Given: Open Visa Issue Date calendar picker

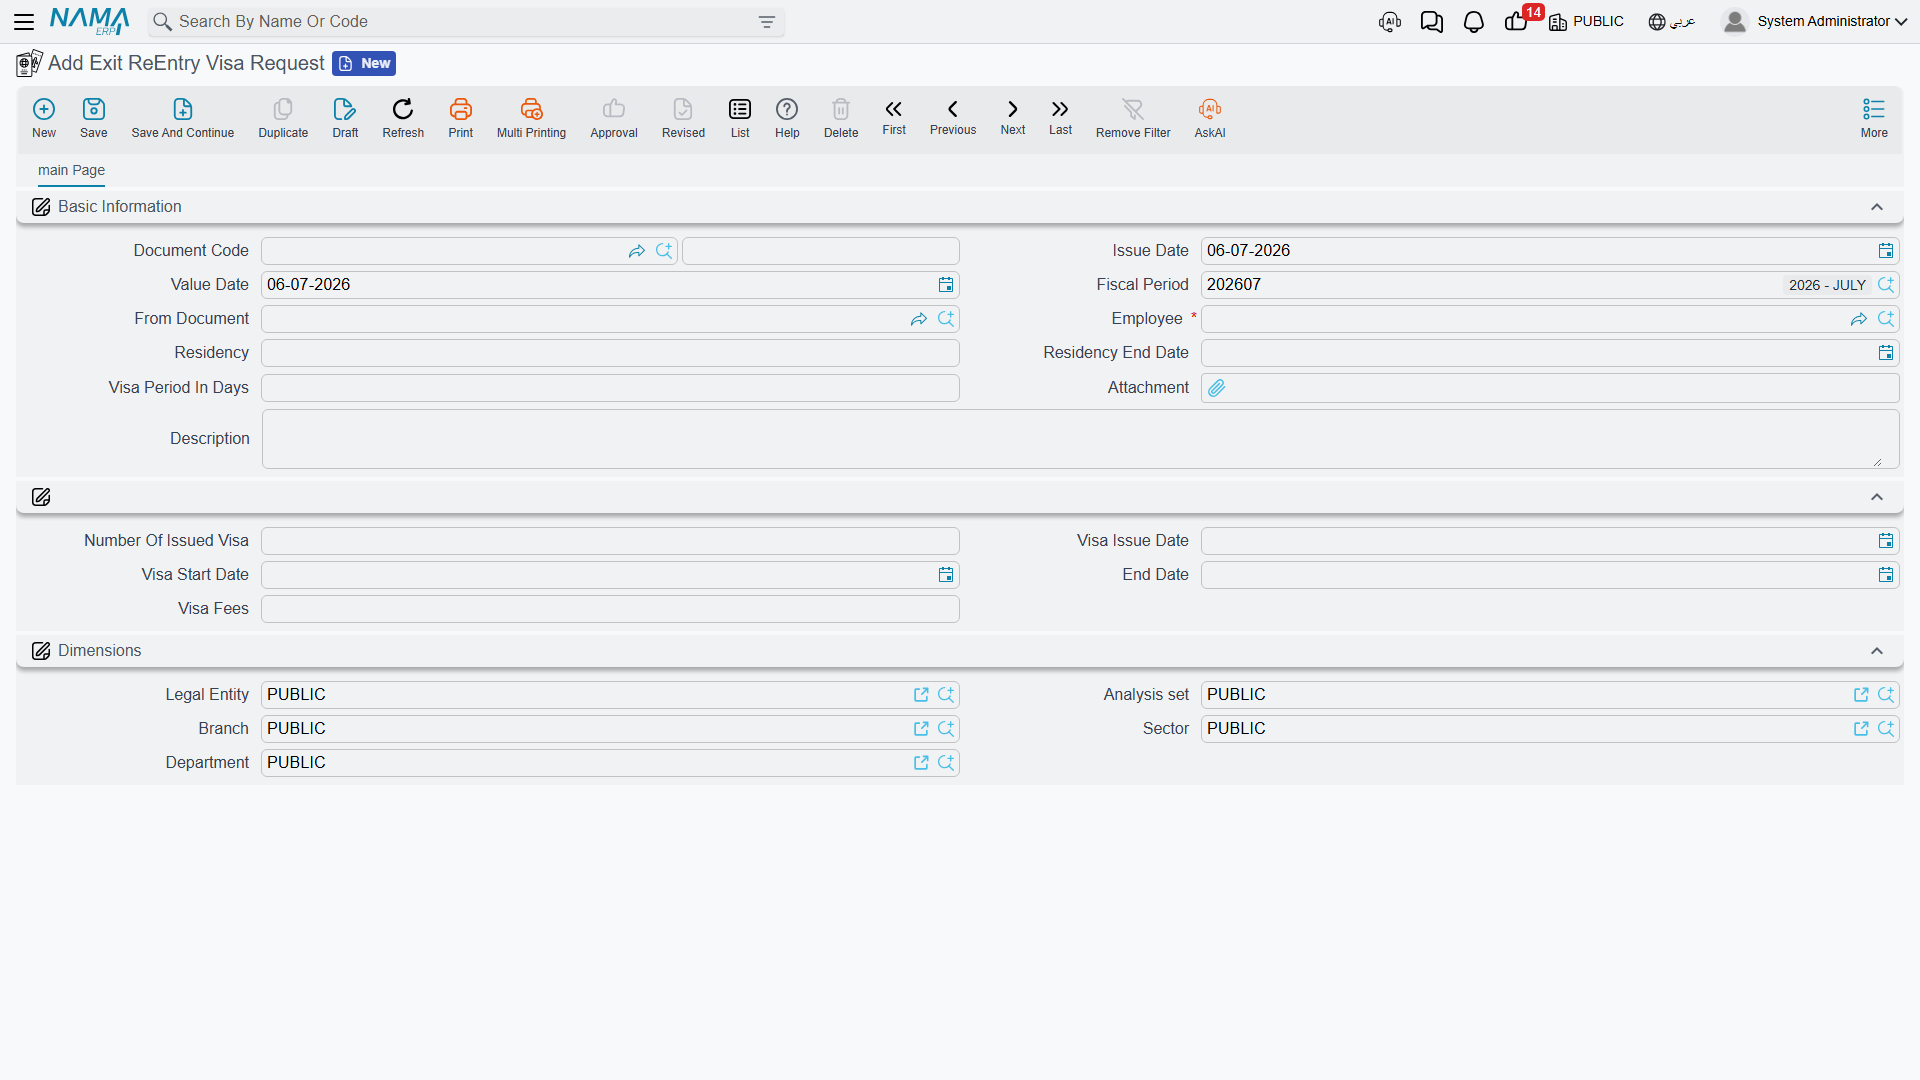Looking at the screenshot, I should pyautogui.click(x=1886, y=541).
